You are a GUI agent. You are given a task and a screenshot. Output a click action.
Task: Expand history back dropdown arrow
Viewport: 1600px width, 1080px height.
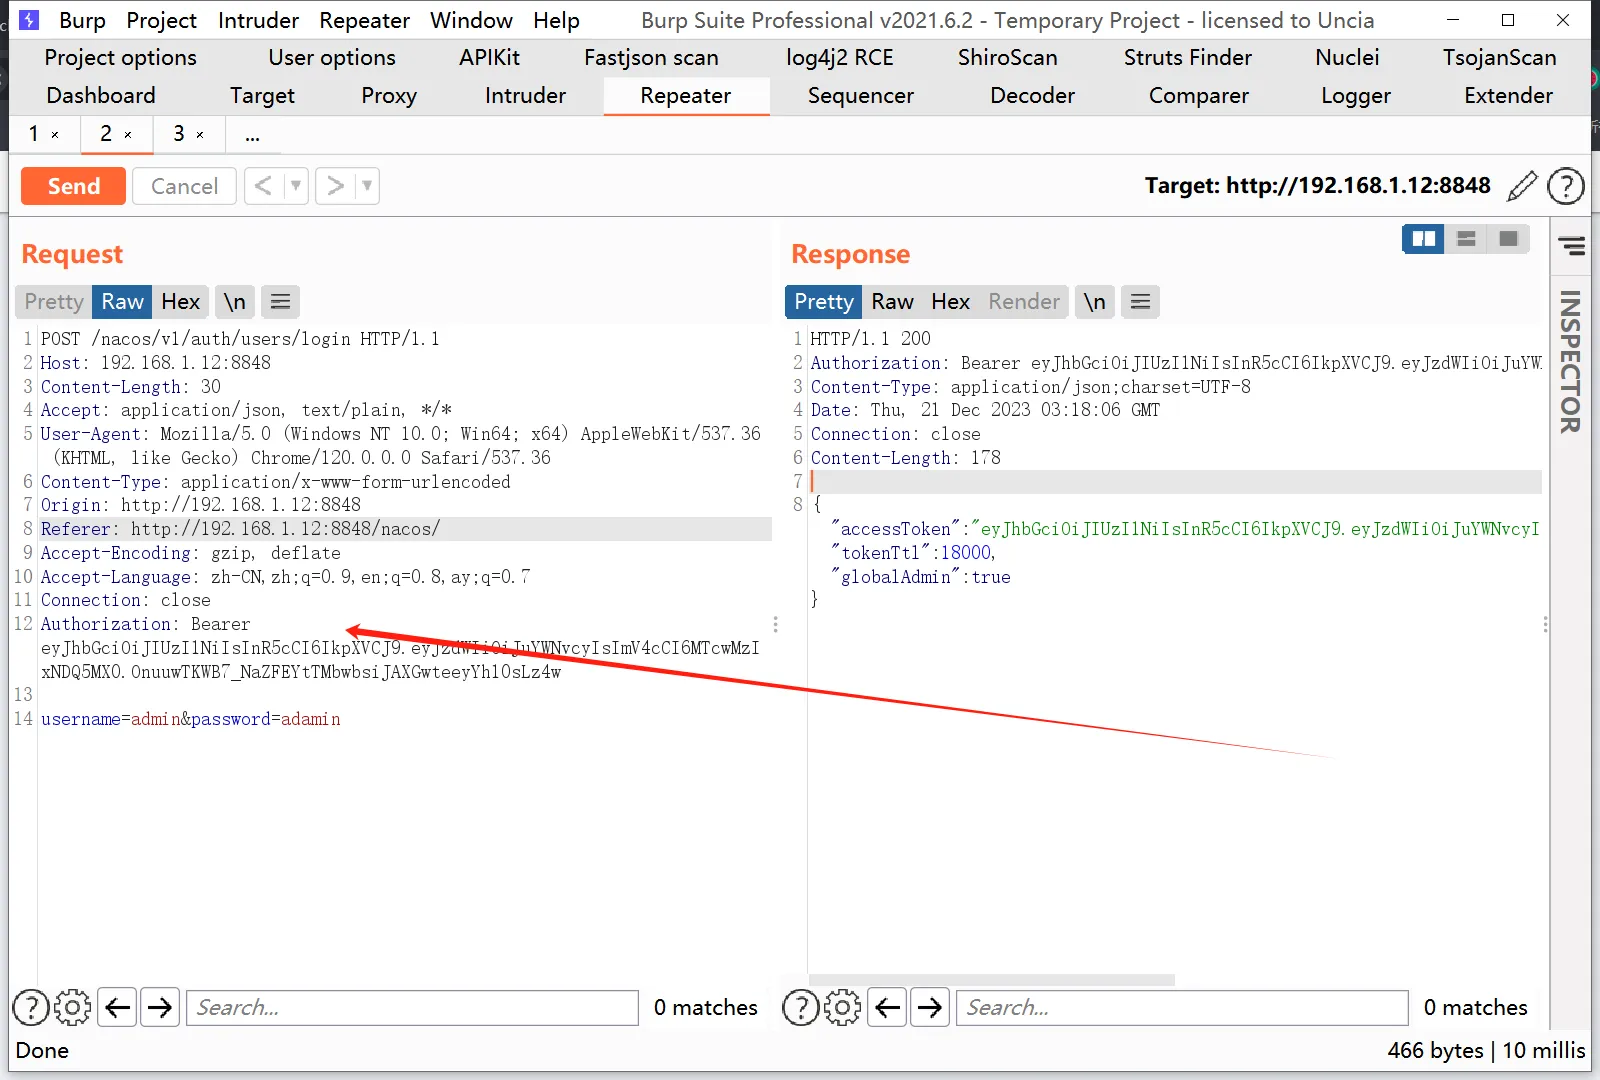pyautogui.click(x=295, y=186)
